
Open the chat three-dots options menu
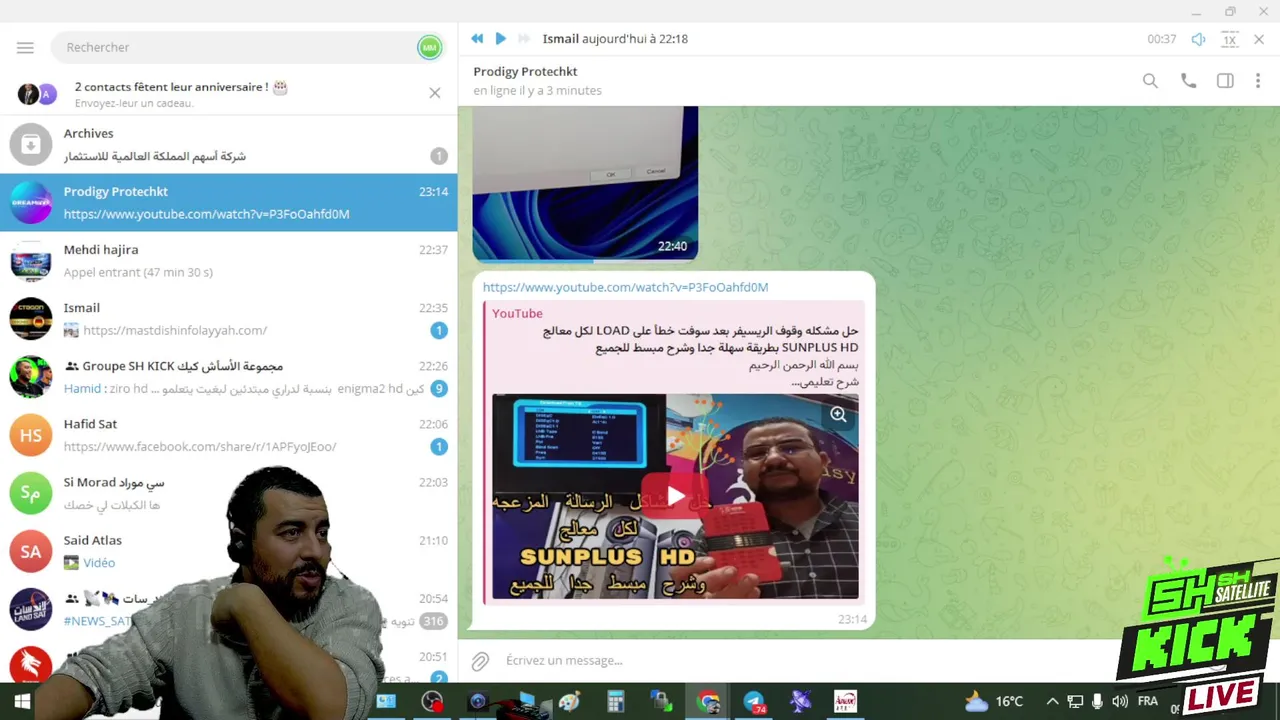pyautogui.click(x=1258, y=81)
